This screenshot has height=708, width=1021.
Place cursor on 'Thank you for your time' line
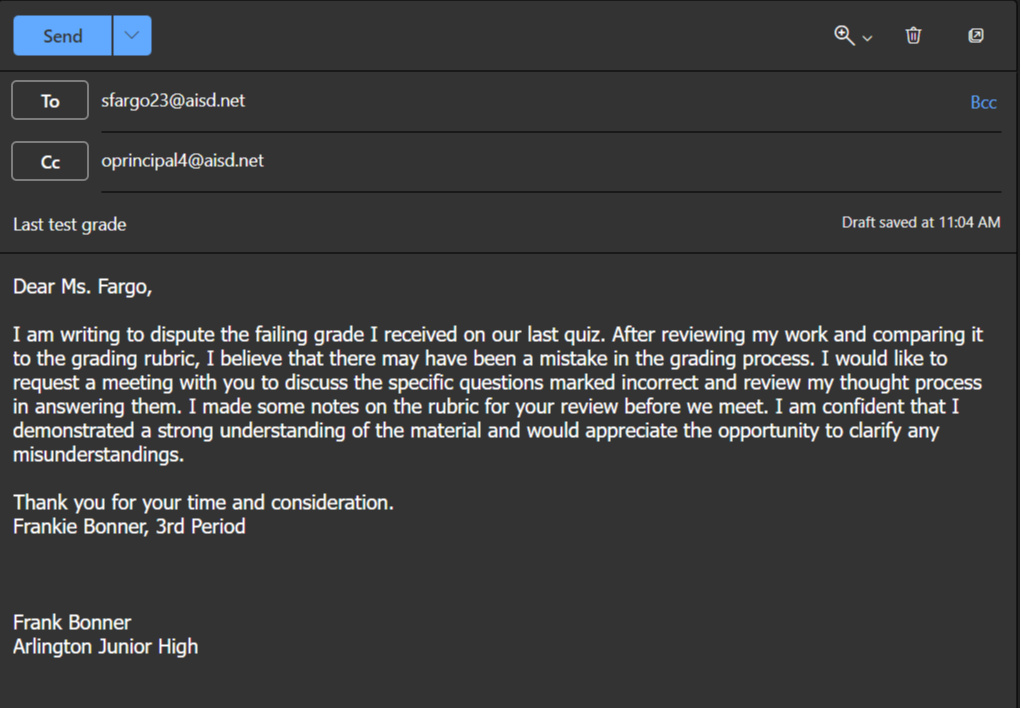pyautogui.click(x=203, y=503)
